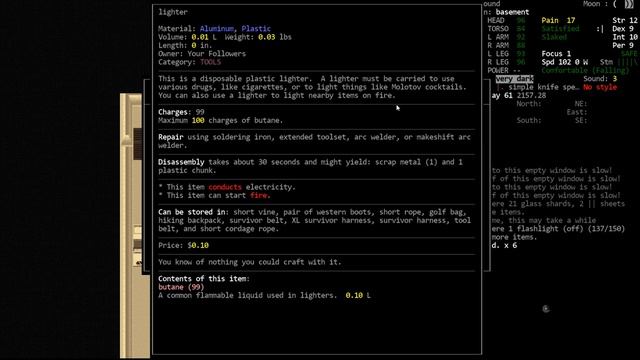
Task: Click the TORSO body part status
Action: tap(506, 29)
